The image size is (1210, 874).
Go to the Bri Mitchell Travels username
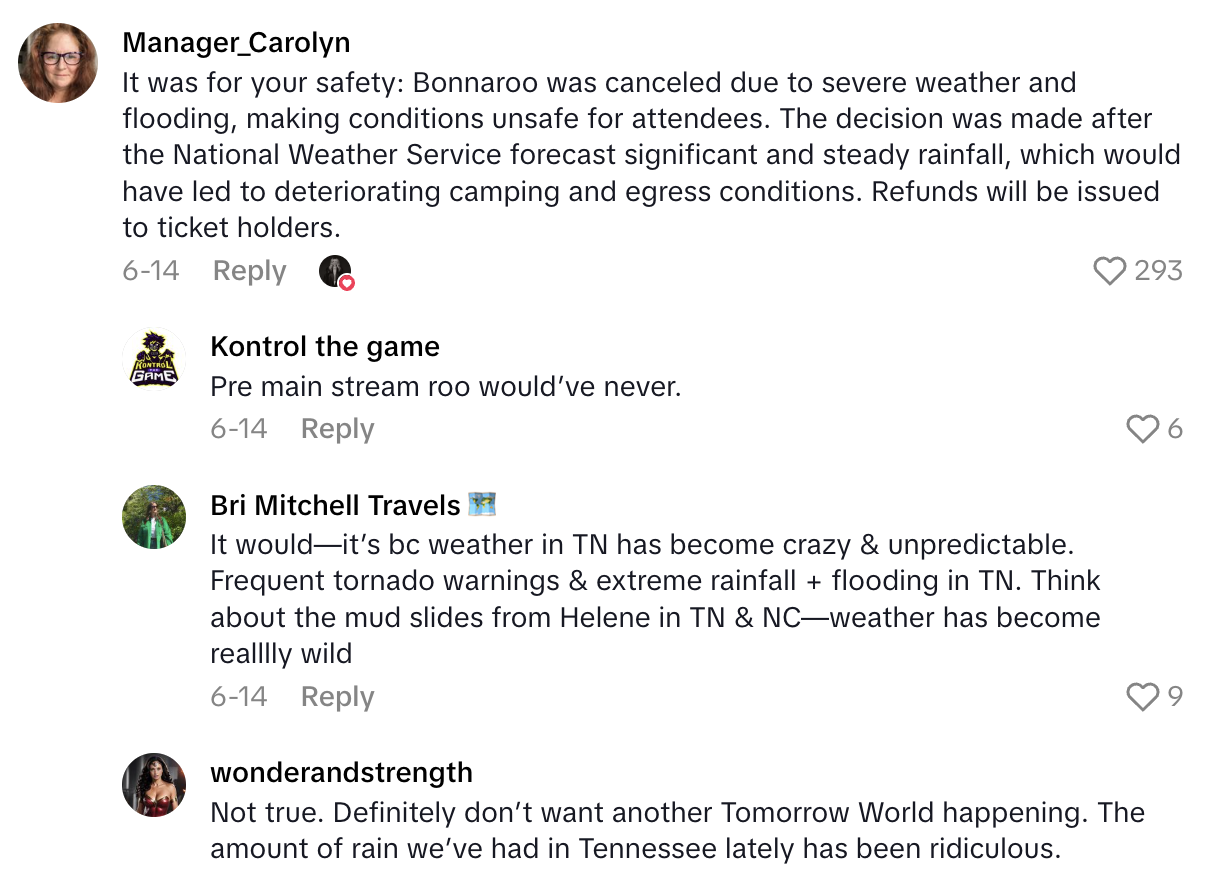pyautogui.click(x=335, y=505)
